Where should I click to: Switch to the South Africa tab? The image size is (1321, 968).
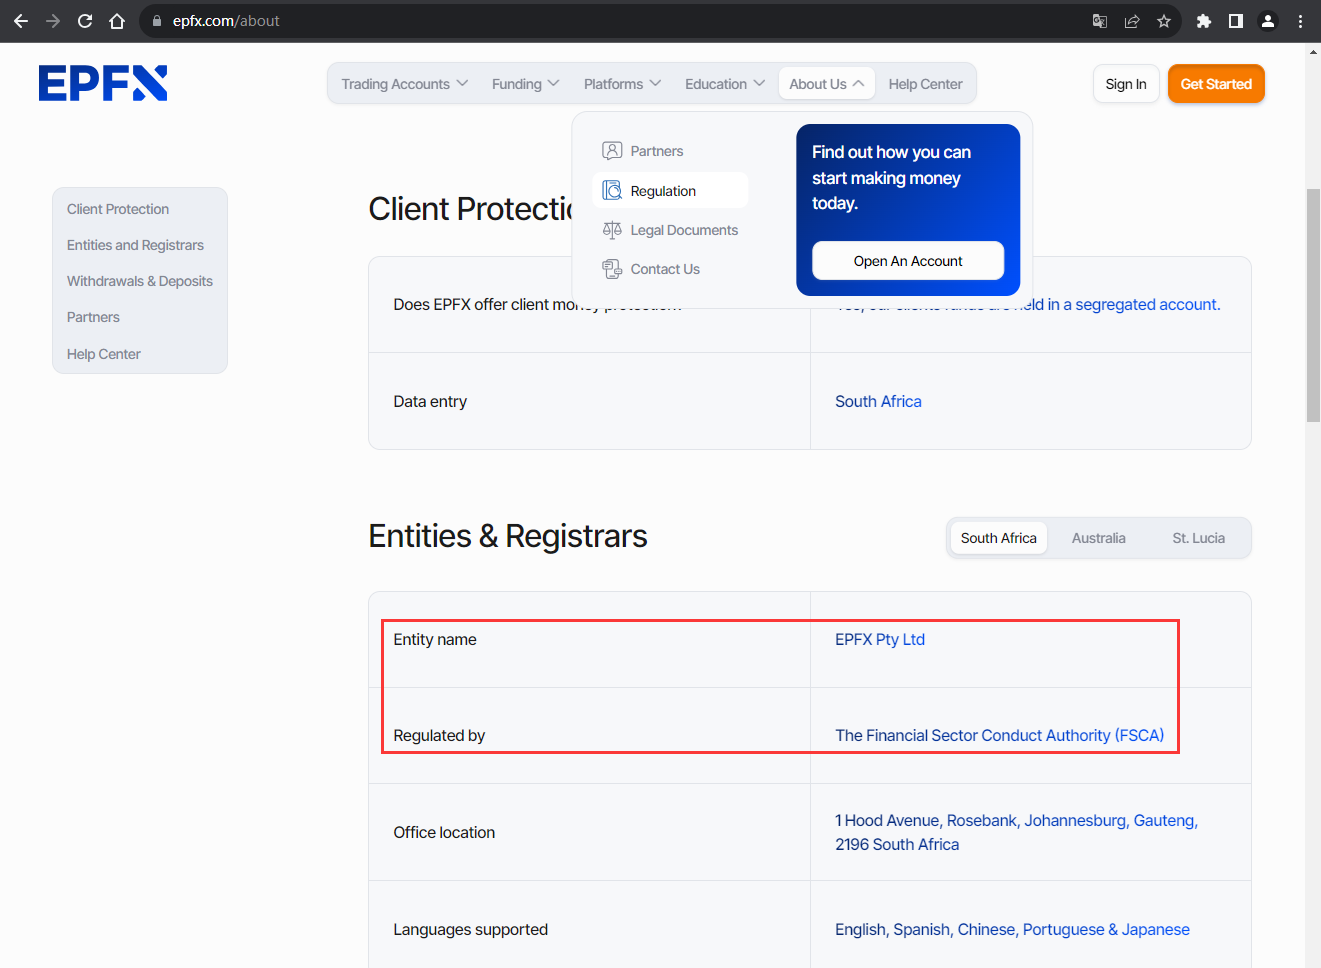coord(999,538)
